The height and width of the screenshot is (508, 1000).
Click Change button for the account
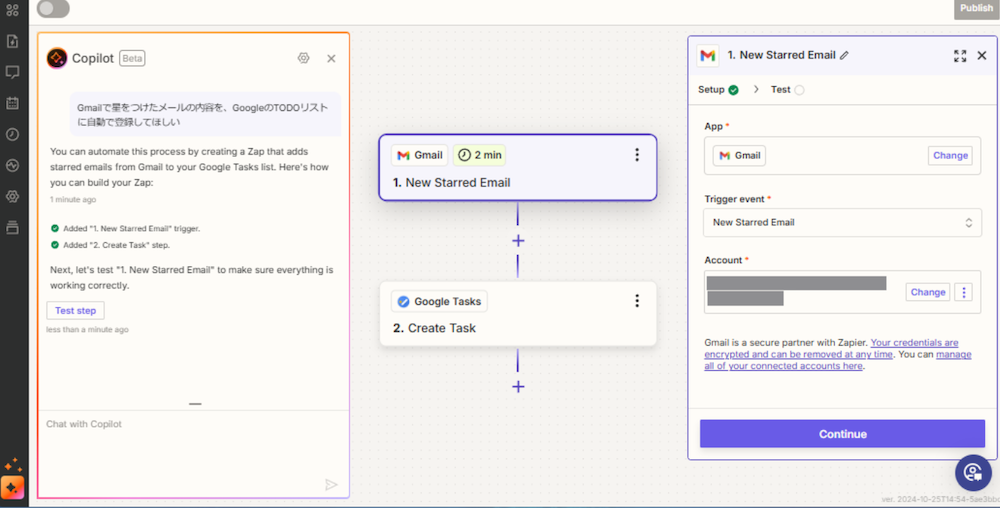(928, 292)
